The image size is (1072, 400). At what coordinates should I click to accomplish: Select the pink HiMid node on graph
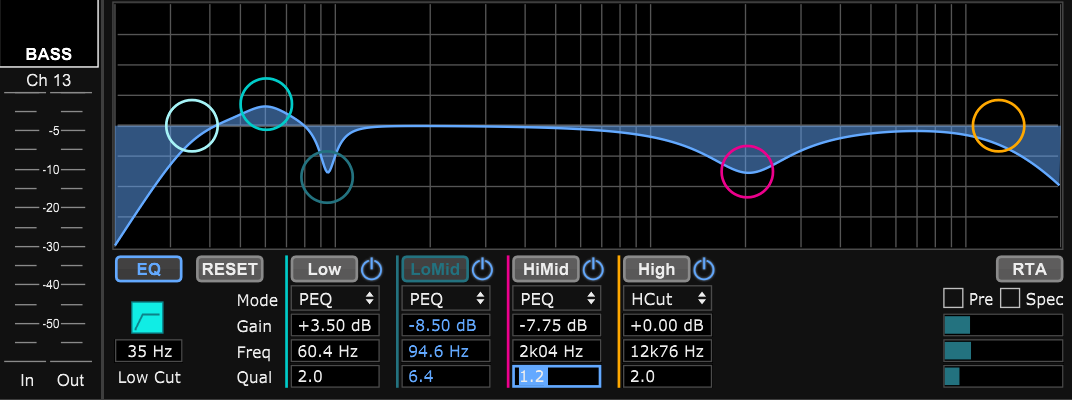pyautogui.click(x=747, y=172)
